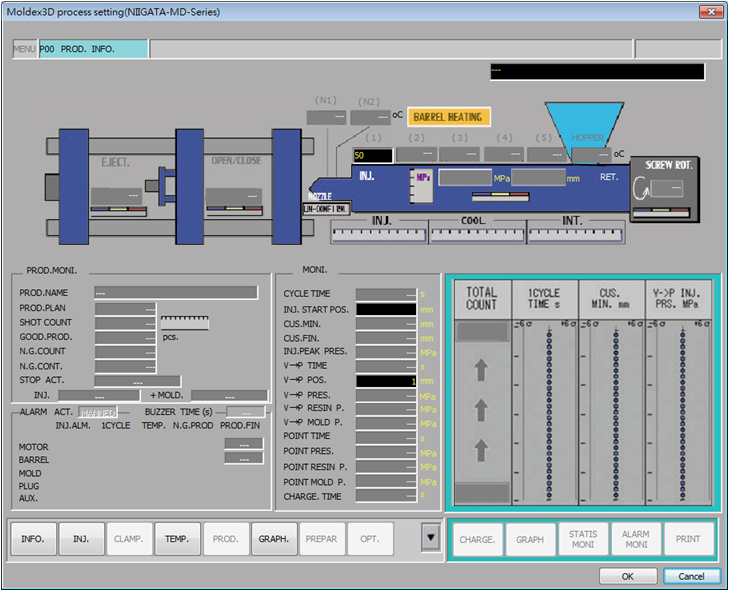Click the PROD.PLAN value field
The width and height of the screenshot is (729, 591).
125,309
